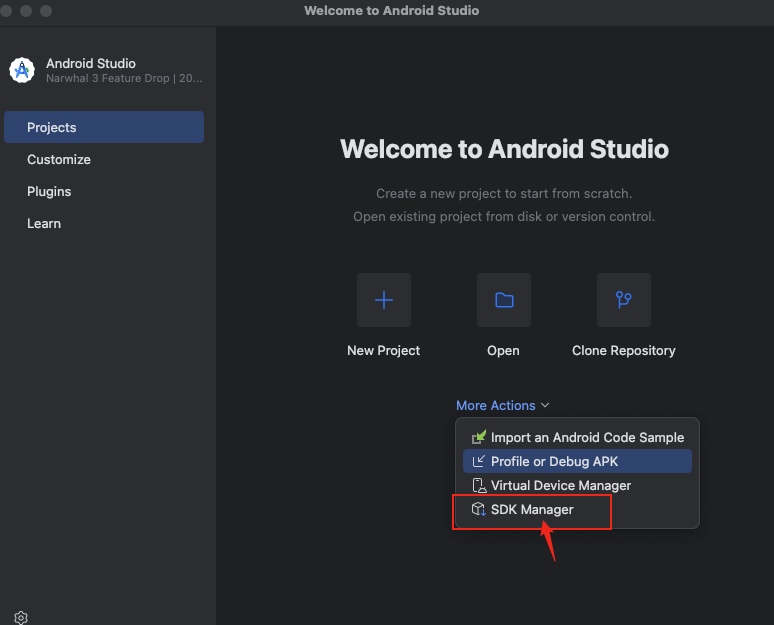
Task: Click the Welcome to Android Studio heading
Action: coord(504,149)
